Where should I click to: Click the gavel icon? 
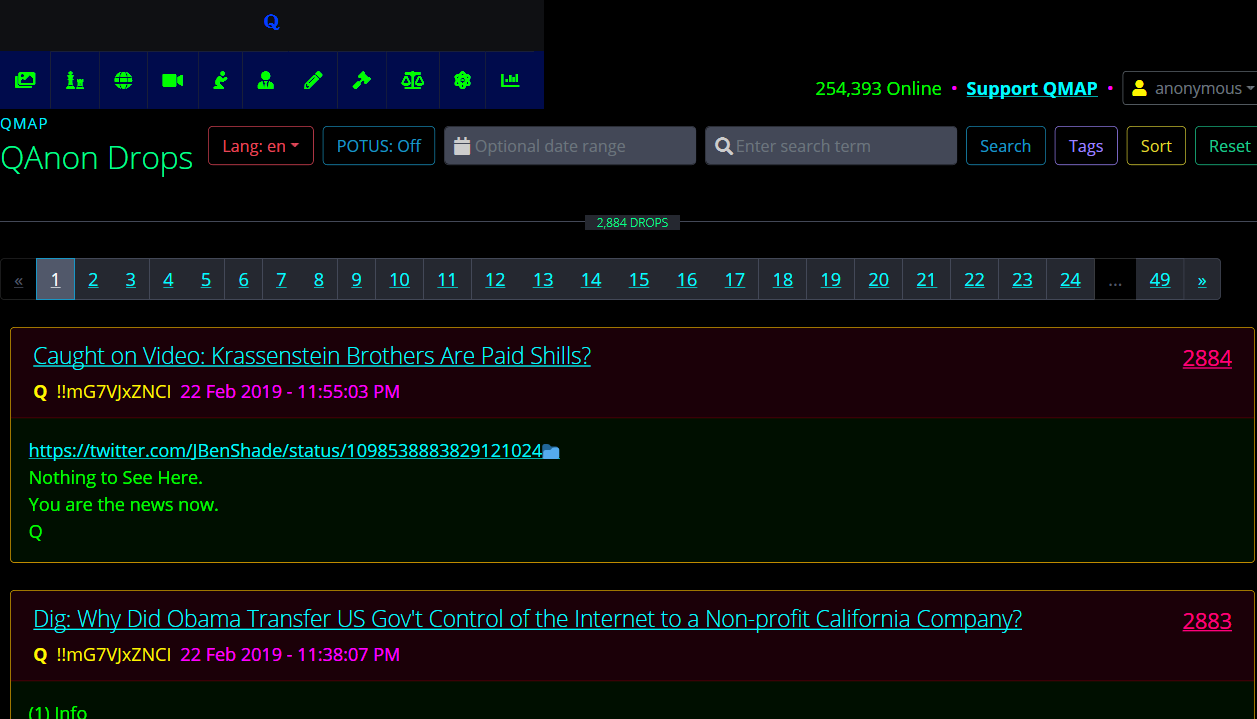coord(362,80)
